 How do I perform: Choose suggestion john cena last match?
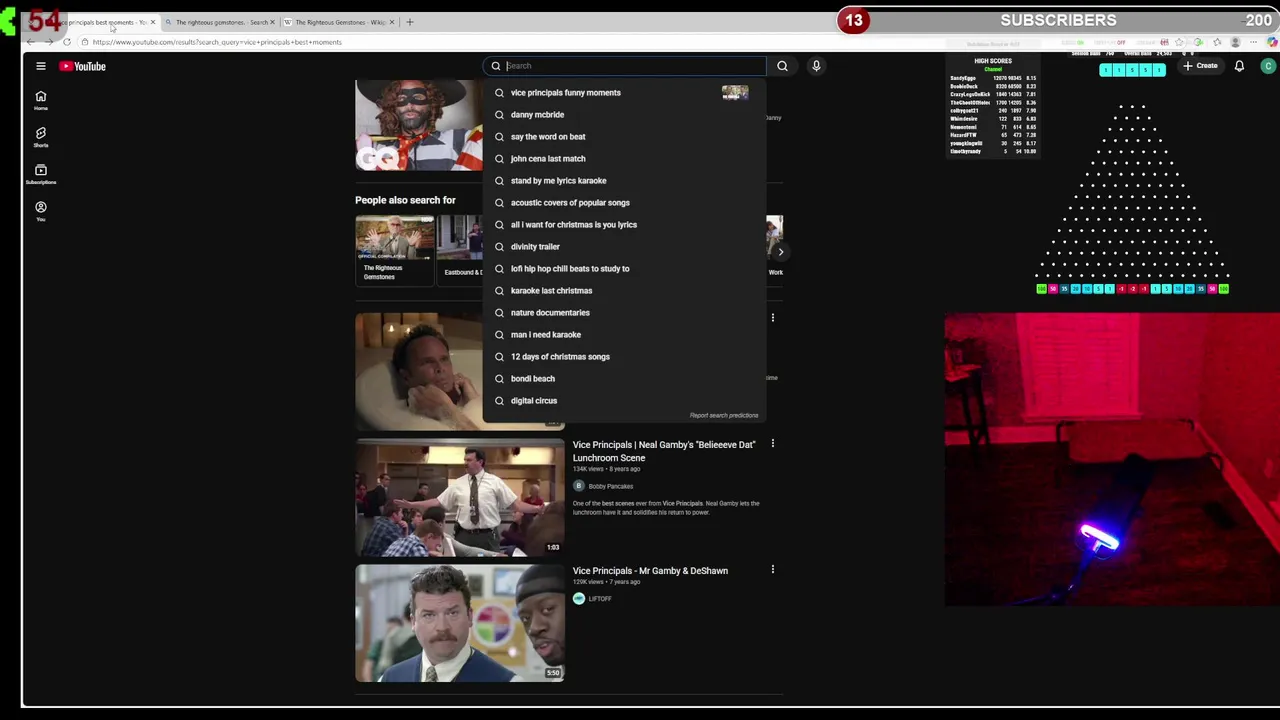pos(625,158)
